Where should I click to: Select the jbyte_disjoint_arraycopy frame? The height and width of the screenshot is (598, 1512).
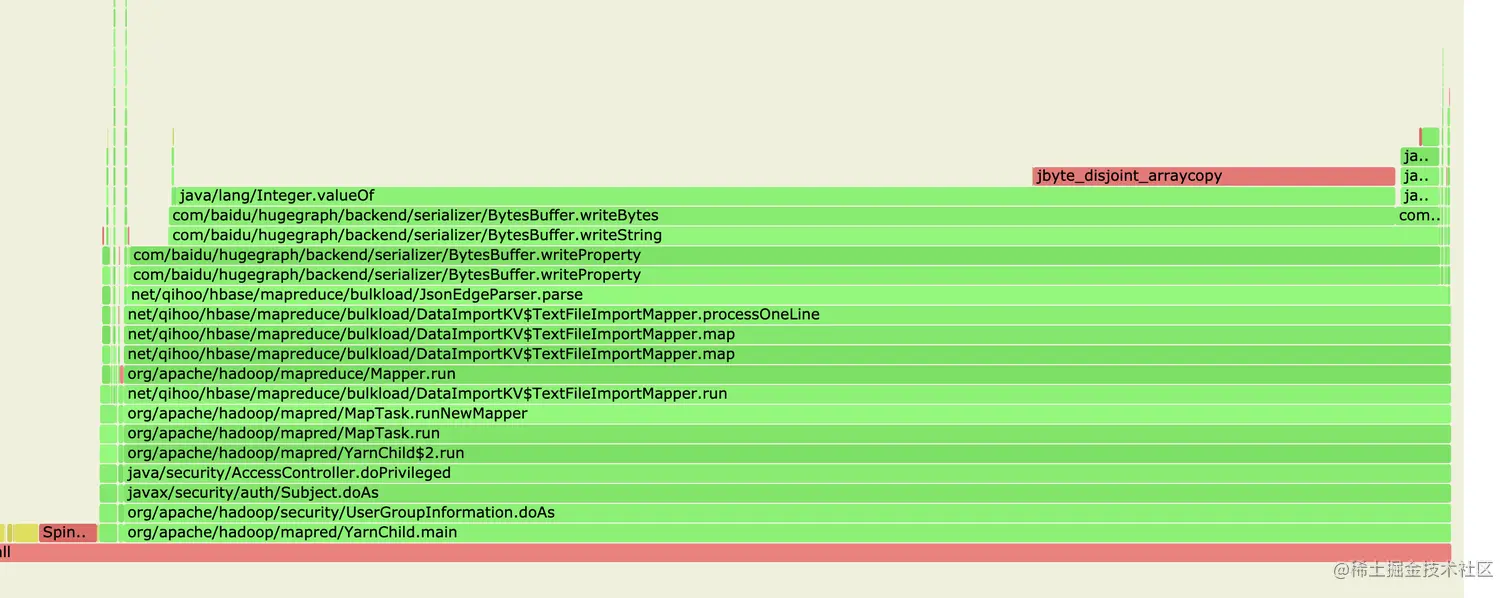1213,176
